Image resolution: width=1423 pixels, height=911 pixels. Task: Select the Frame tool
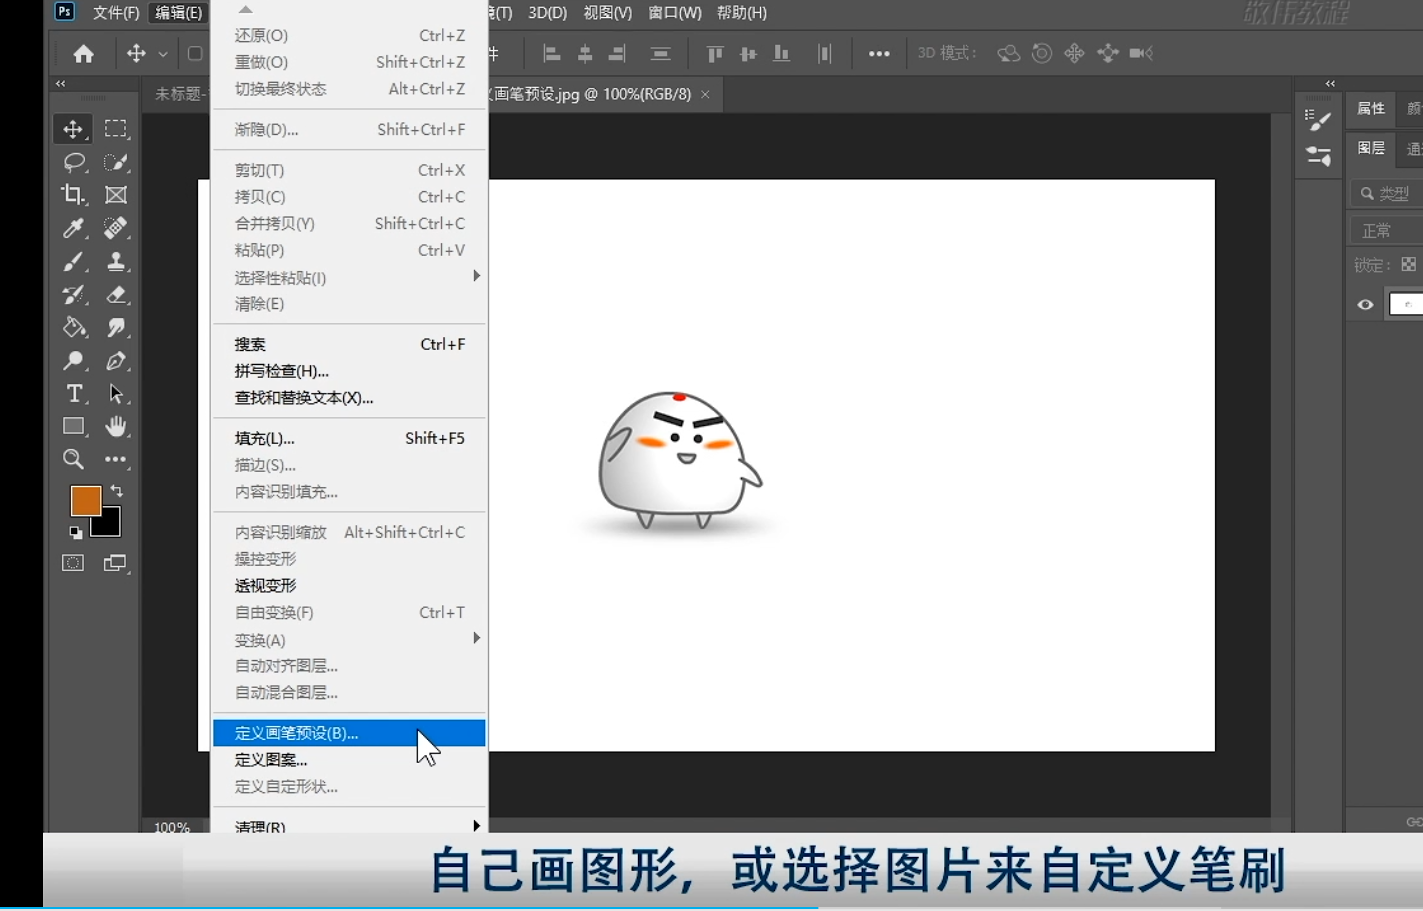coord(116,195)
